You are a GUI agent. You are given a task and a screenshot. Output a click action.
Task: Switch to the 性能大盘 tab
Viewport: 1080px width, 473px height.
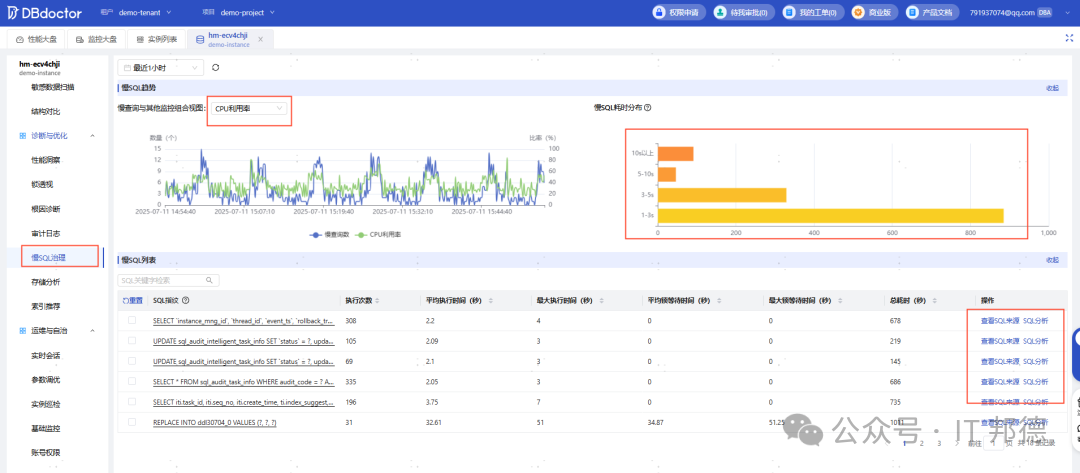pos(37,39)
